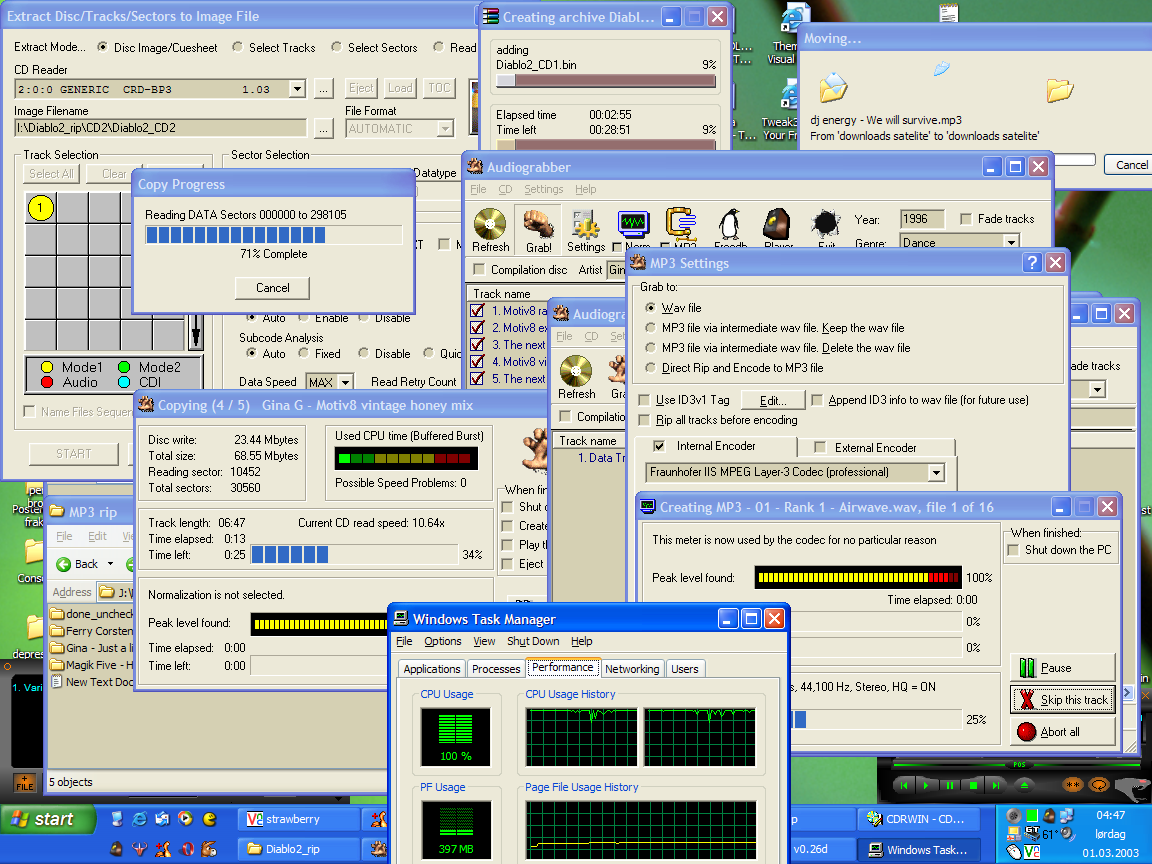Select Direct Rip and Encode to MP3 file
1152x864 pixels.
(x=650, y=367)
